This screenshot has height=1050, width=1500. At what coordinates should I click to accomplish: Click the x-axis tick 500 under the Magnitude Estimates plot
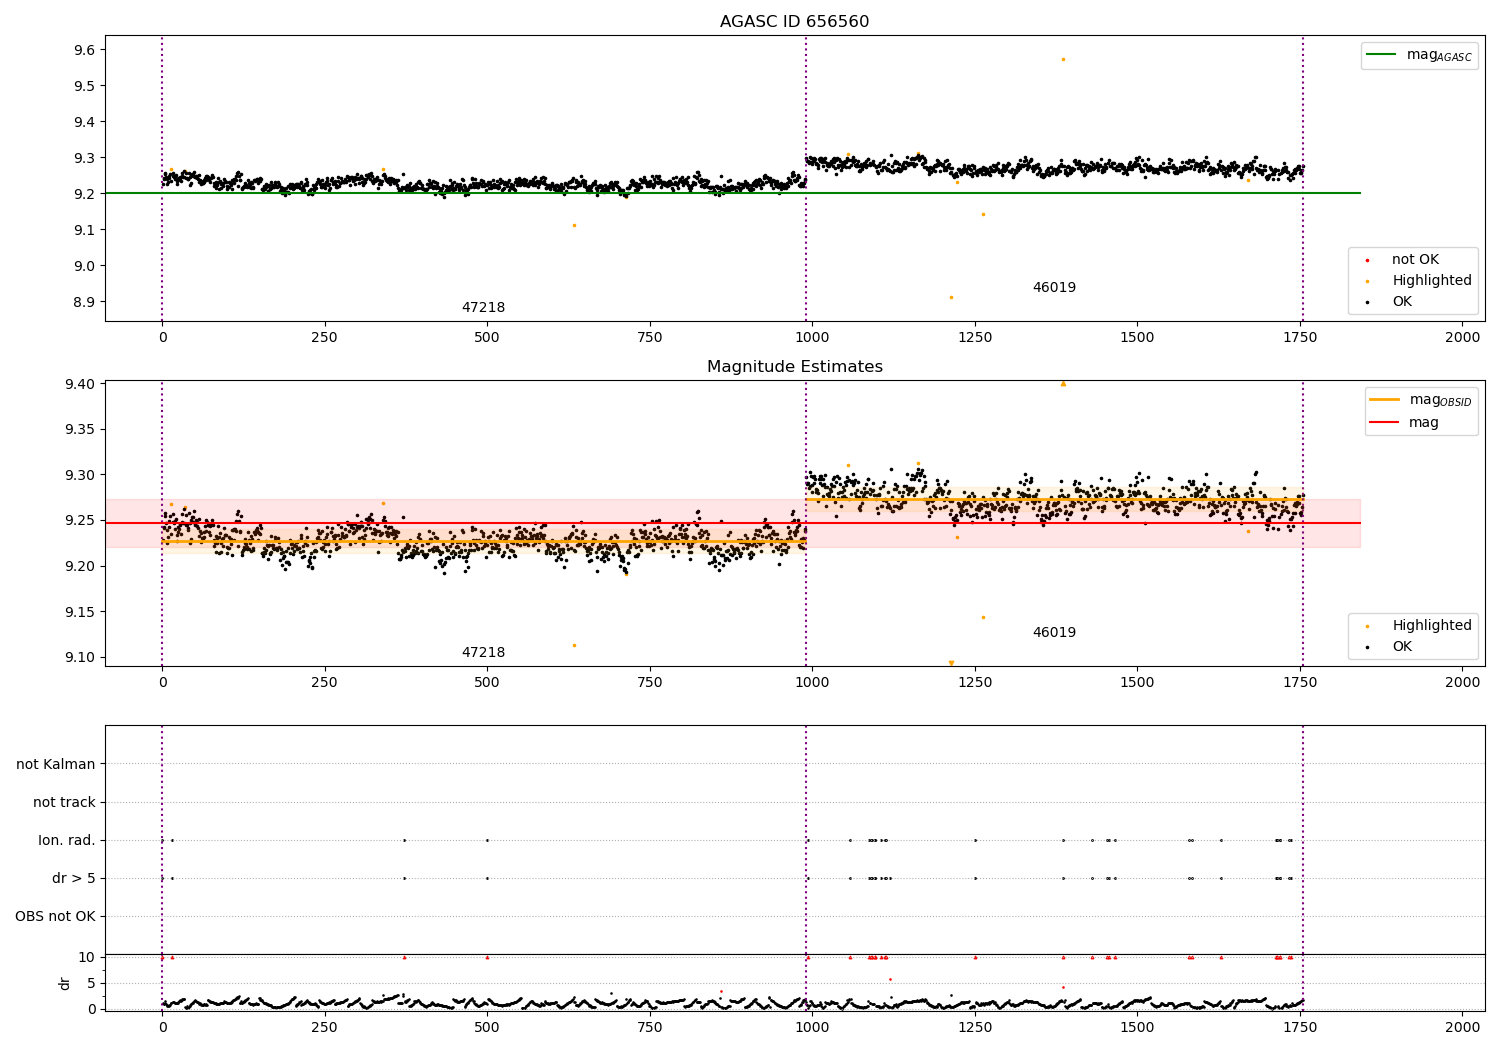[x=487, y=683]
